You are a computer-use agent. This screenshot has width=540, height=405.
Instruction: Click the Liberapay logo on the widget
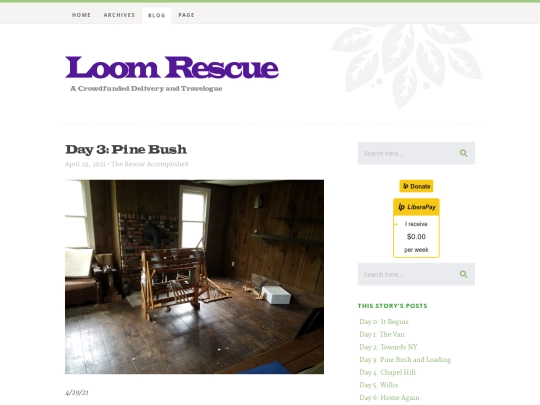click(x=416, y=207)
